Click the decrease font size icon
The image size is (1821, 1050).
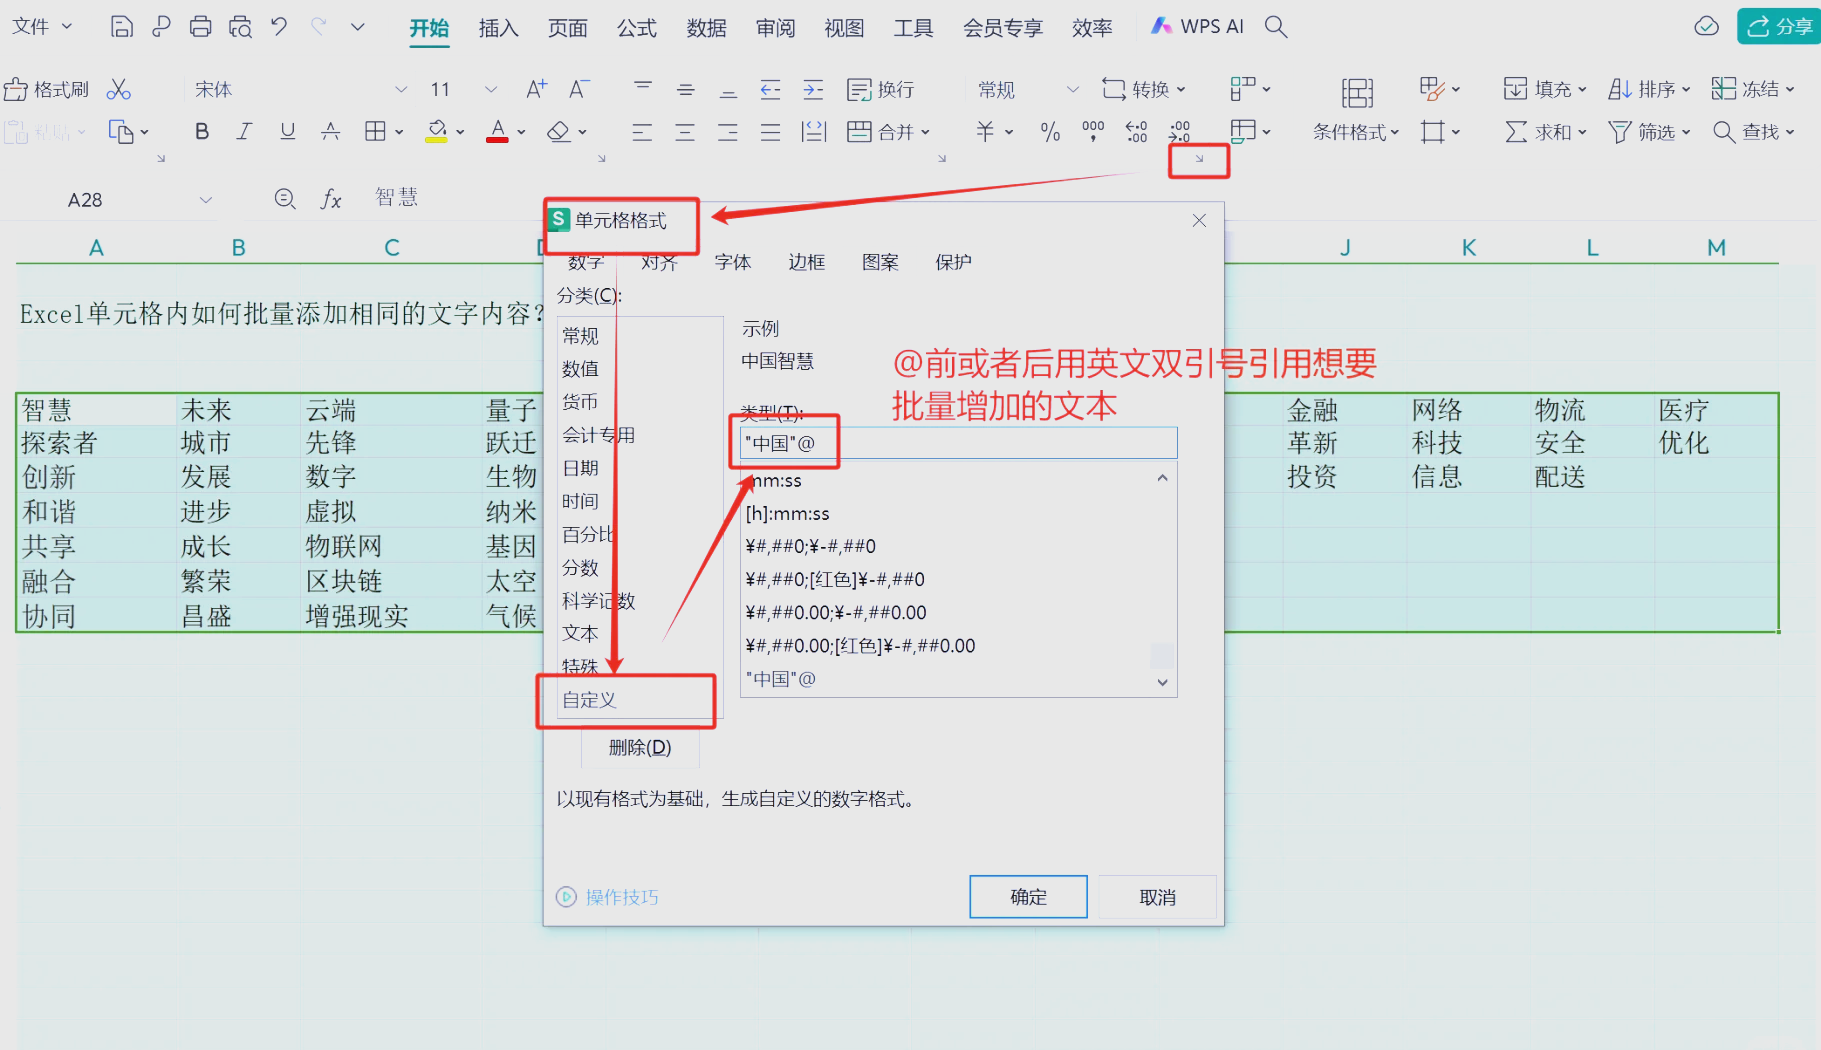click(579, 89)
